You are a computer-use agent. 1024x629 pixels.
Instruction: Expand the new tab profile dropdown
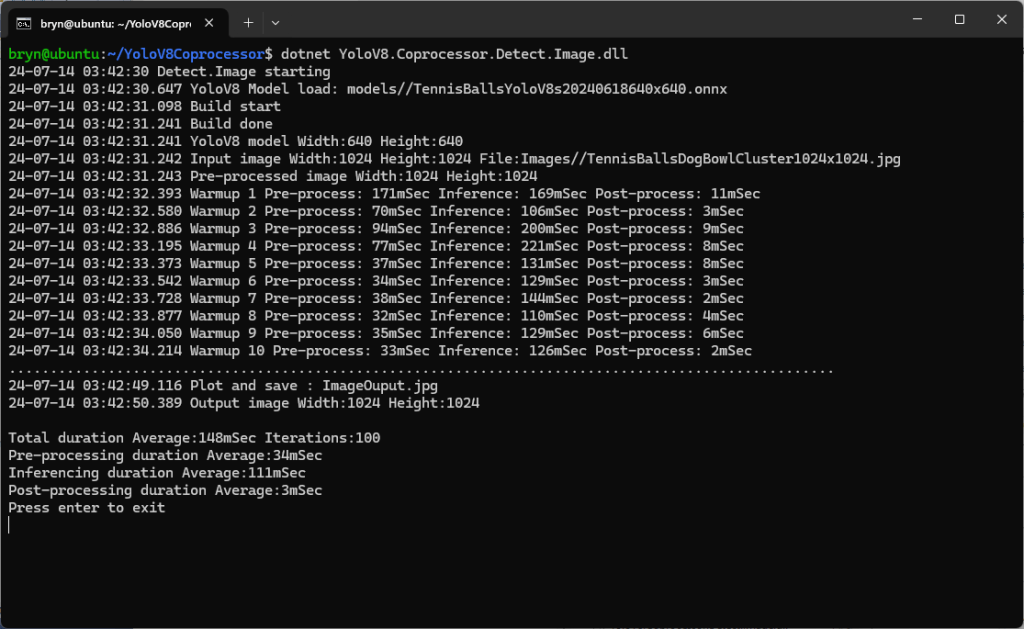coord(276,21)
